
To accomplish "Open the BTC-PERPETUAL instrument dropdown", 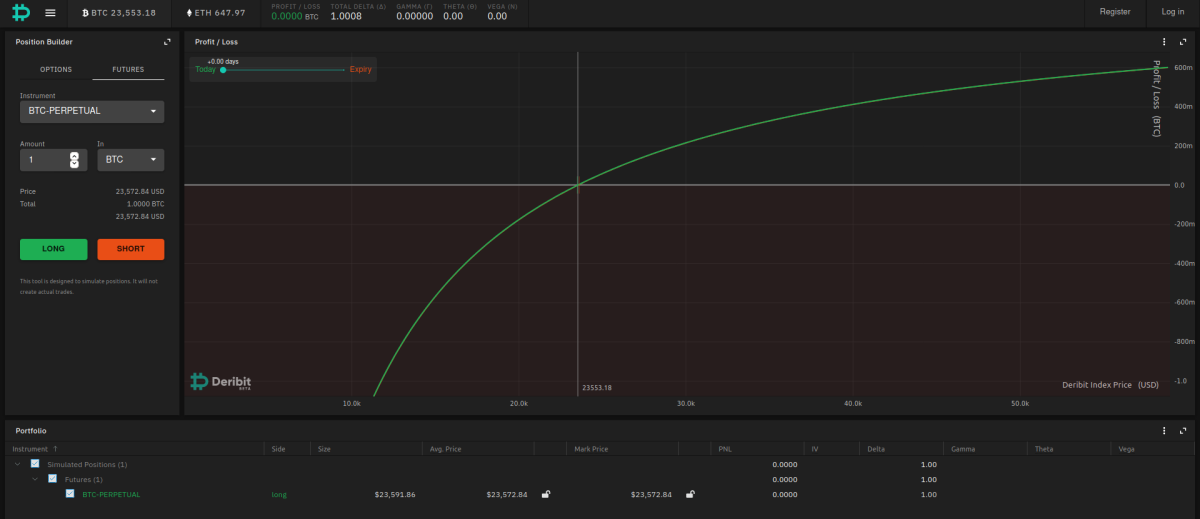I will point(92,111).
